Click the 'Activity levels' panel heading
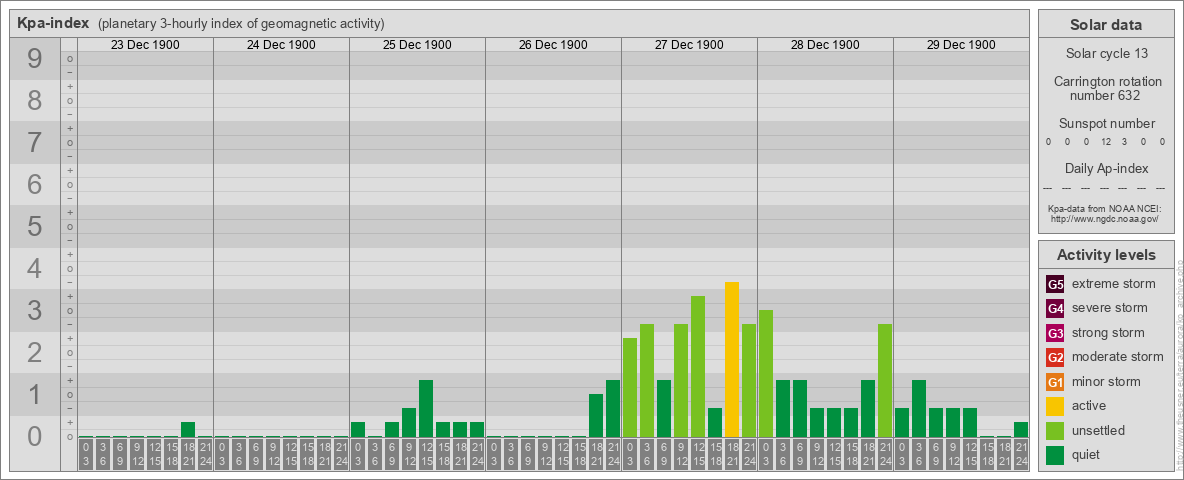Screen dimensions: 1184x480 click(1106, 255)
